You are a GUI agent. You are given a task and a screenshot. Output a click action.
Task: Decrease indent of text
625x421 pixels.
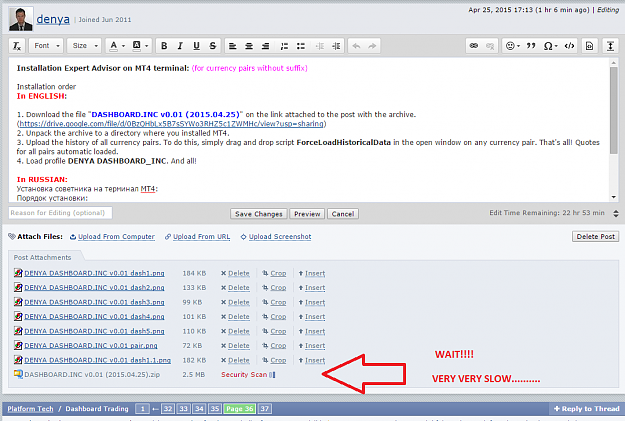click(x=320, y=46)
